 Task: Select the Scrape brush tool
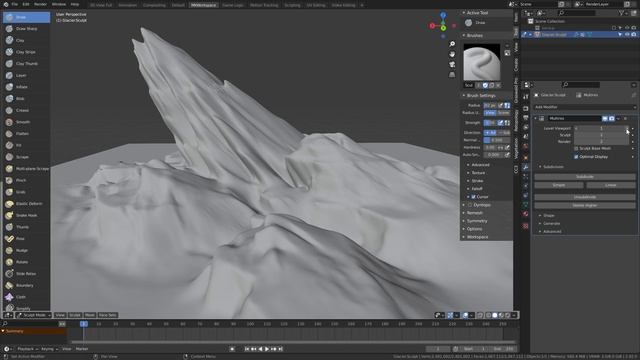click(x=27, y=157)
